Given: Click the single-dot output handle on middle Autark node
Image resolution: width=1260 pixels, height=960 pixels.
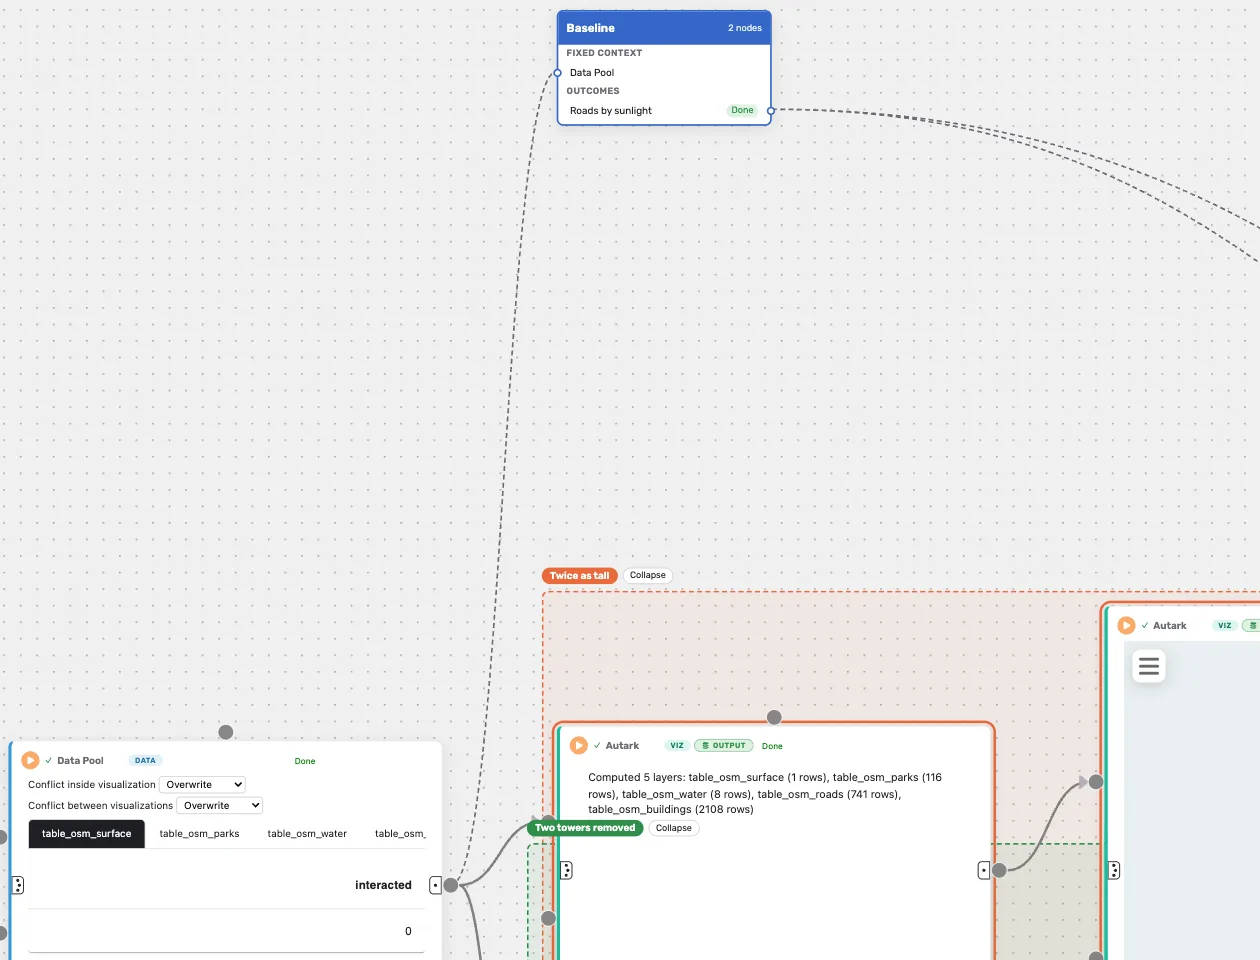Looking at the screenshot, I should click(984, 870).
